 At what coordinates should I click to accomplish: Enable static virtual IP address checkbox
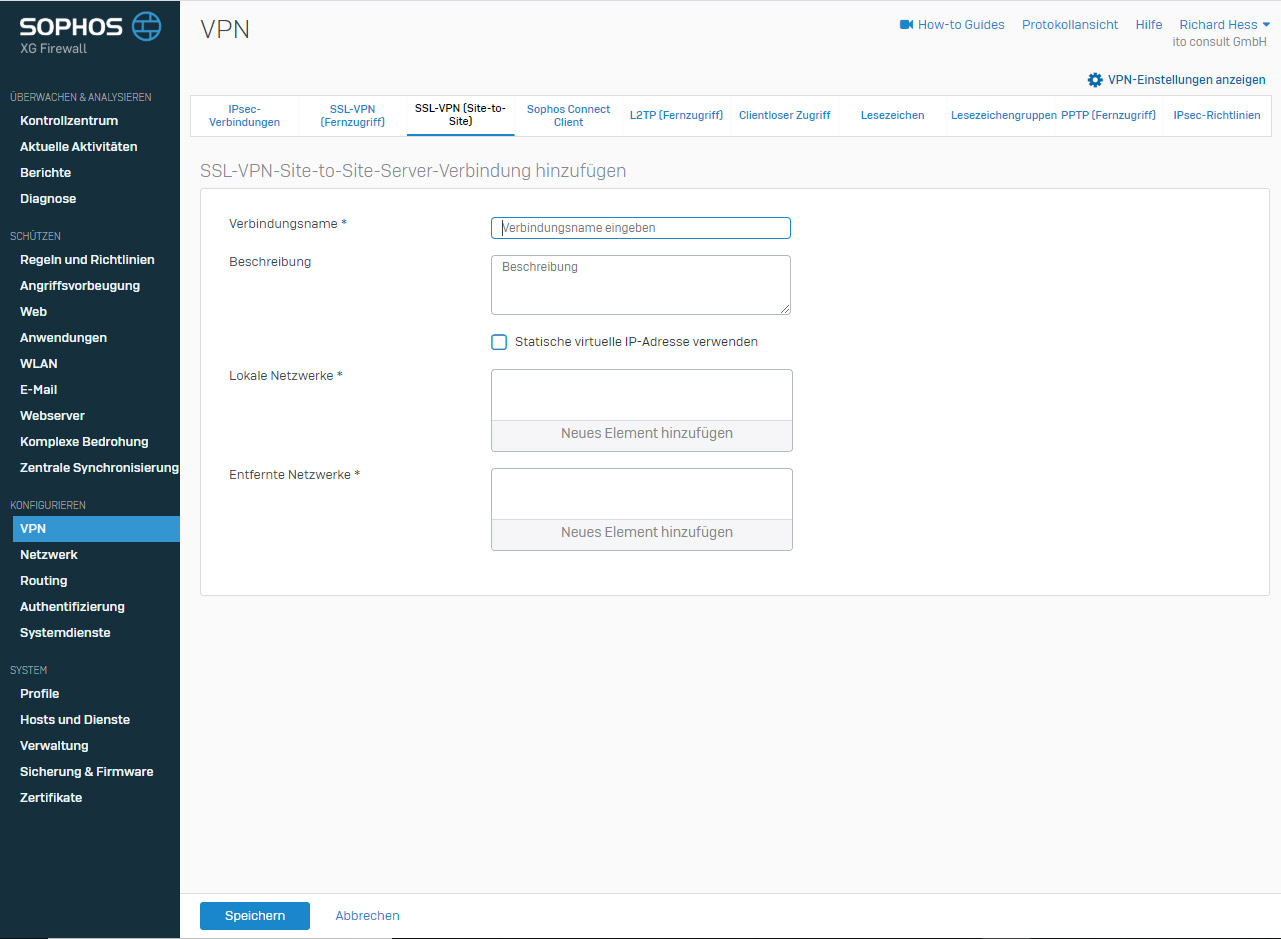(499, 342)
